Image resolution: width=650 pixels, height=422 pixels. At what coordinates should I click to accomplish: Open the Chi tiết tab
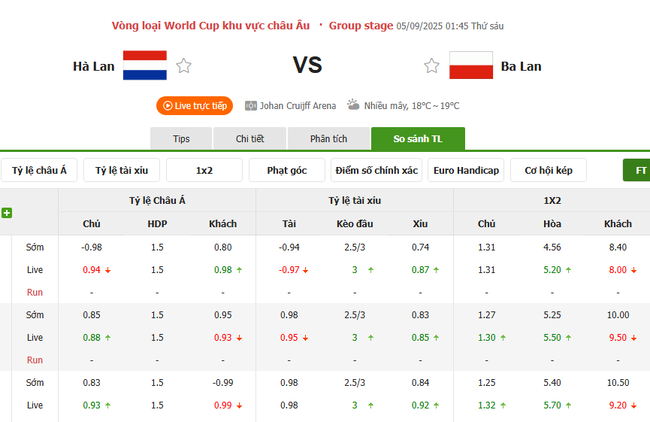249,139
